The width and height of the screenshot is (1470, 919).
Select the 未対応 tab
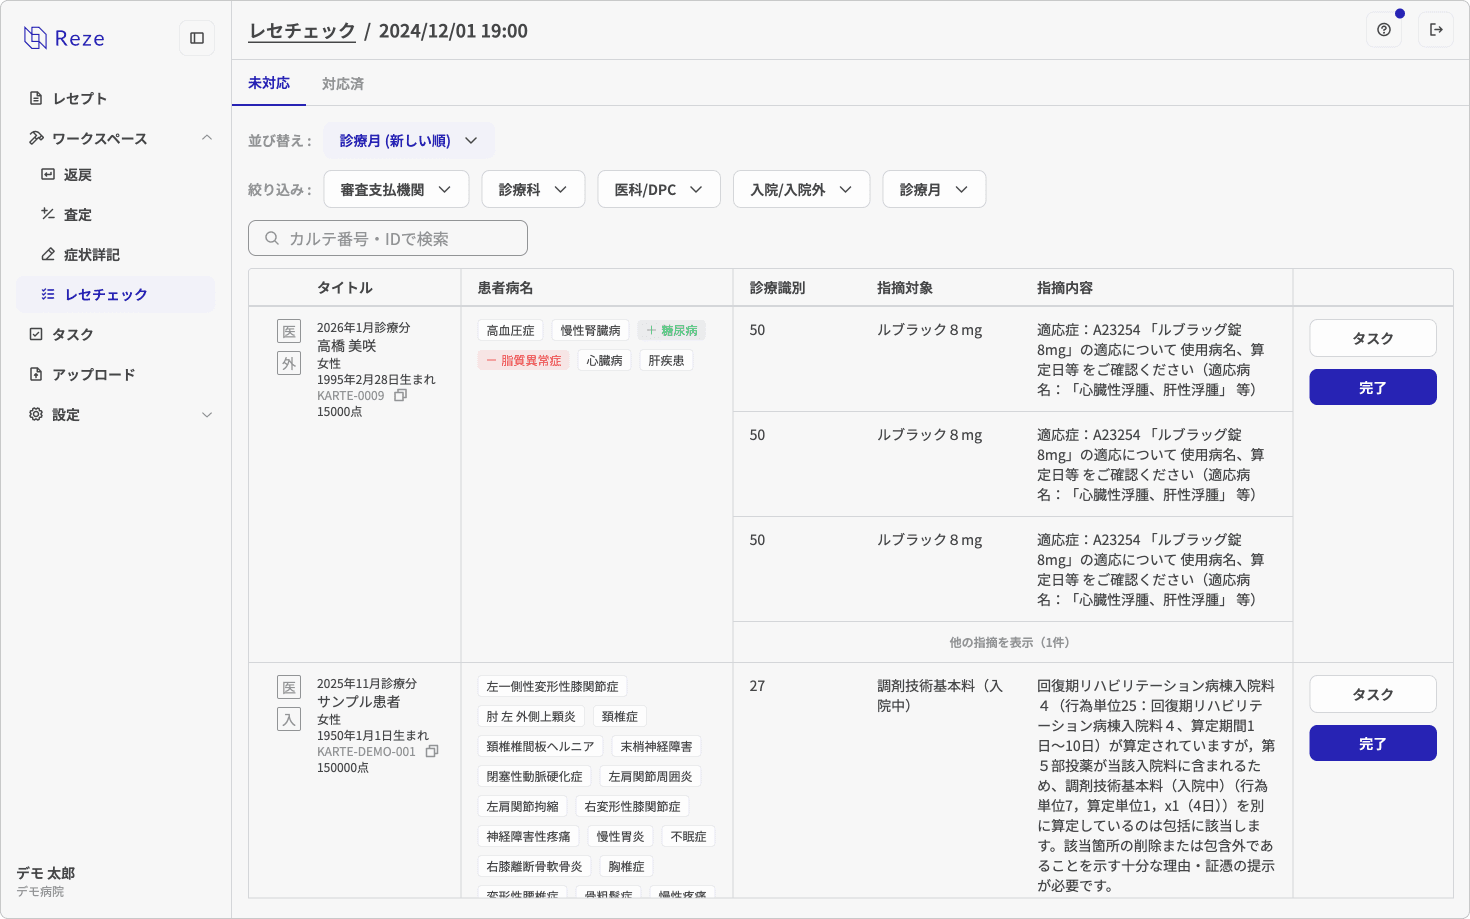click(268, 84)
